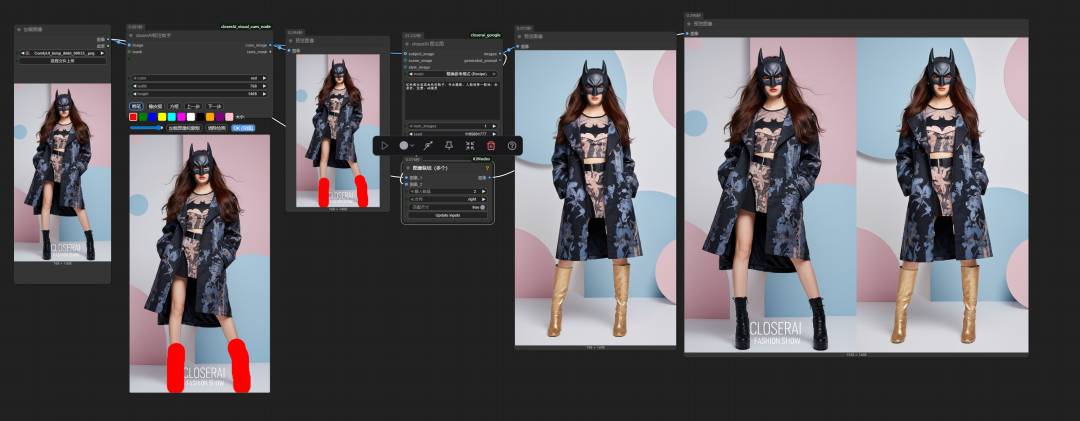
Task: Pick the green color swatch
Action: coord(143,117)
